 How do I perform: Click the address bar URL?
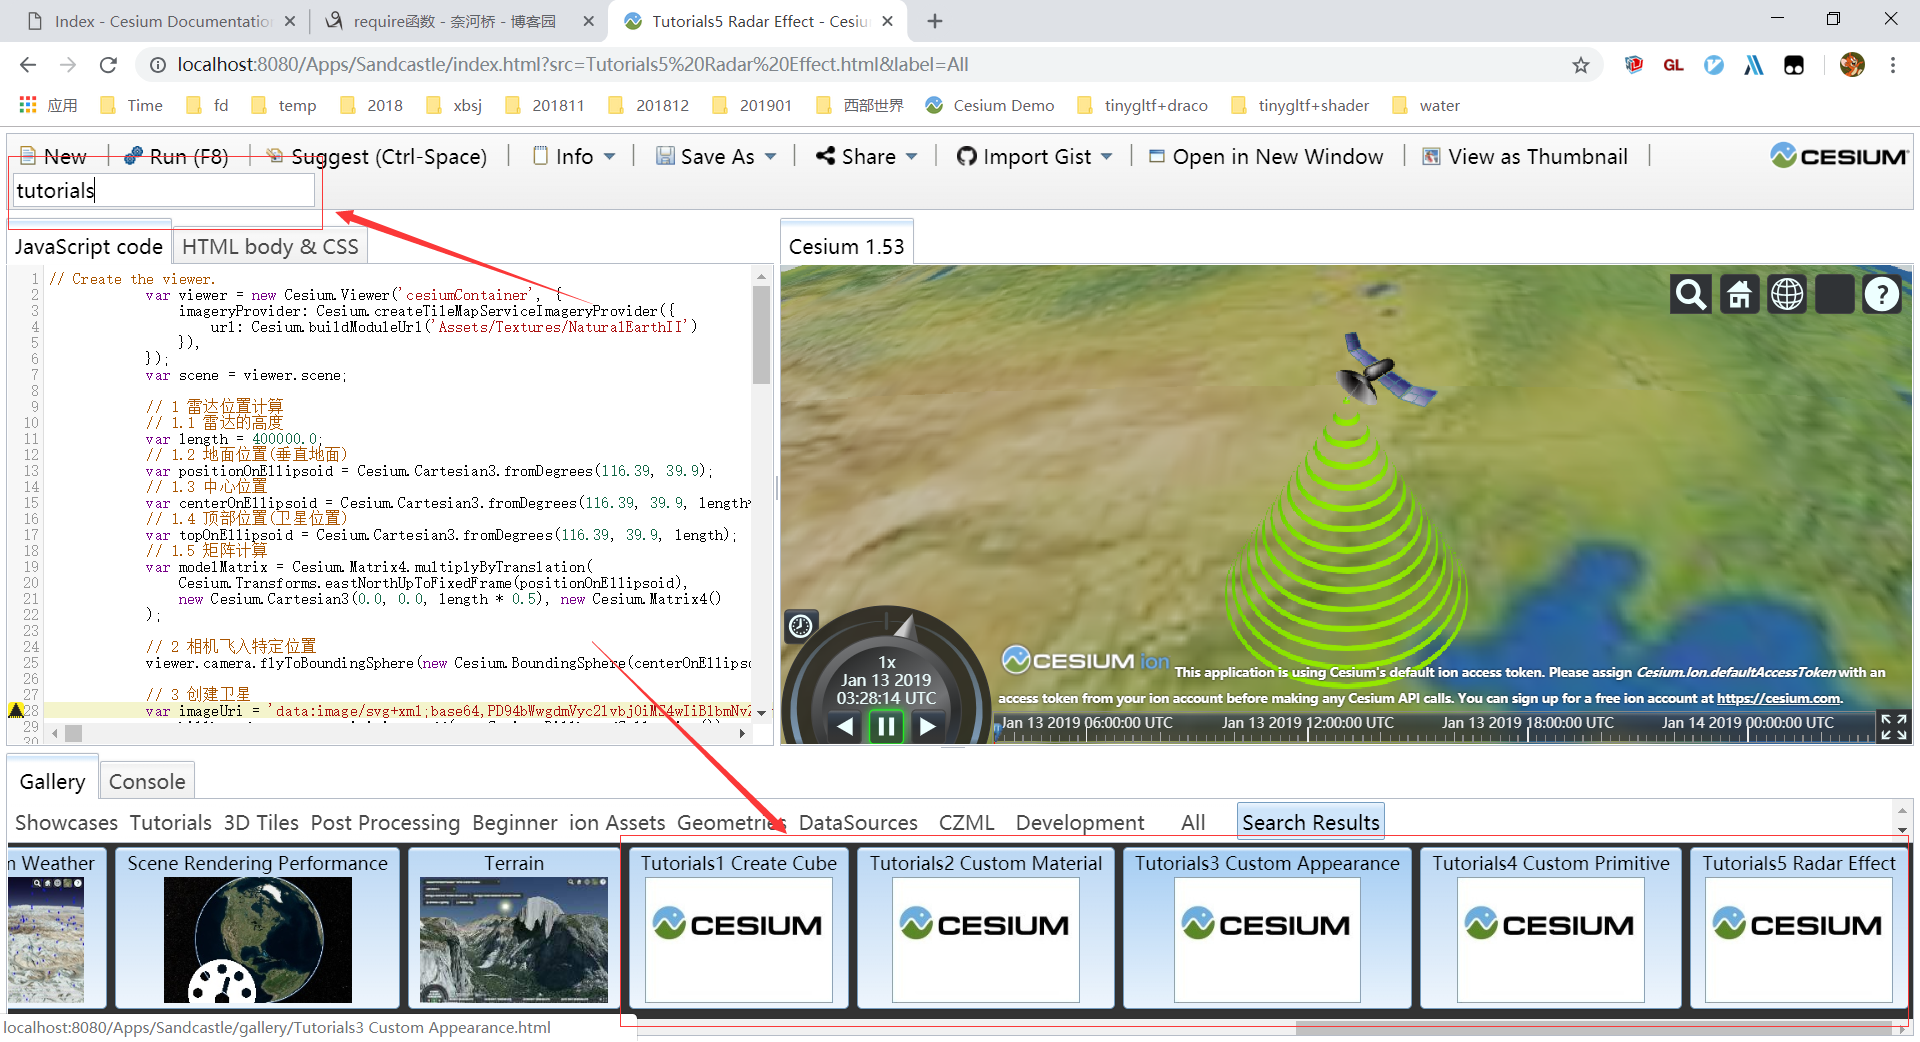pyautogui.click(x=573, y=65)
